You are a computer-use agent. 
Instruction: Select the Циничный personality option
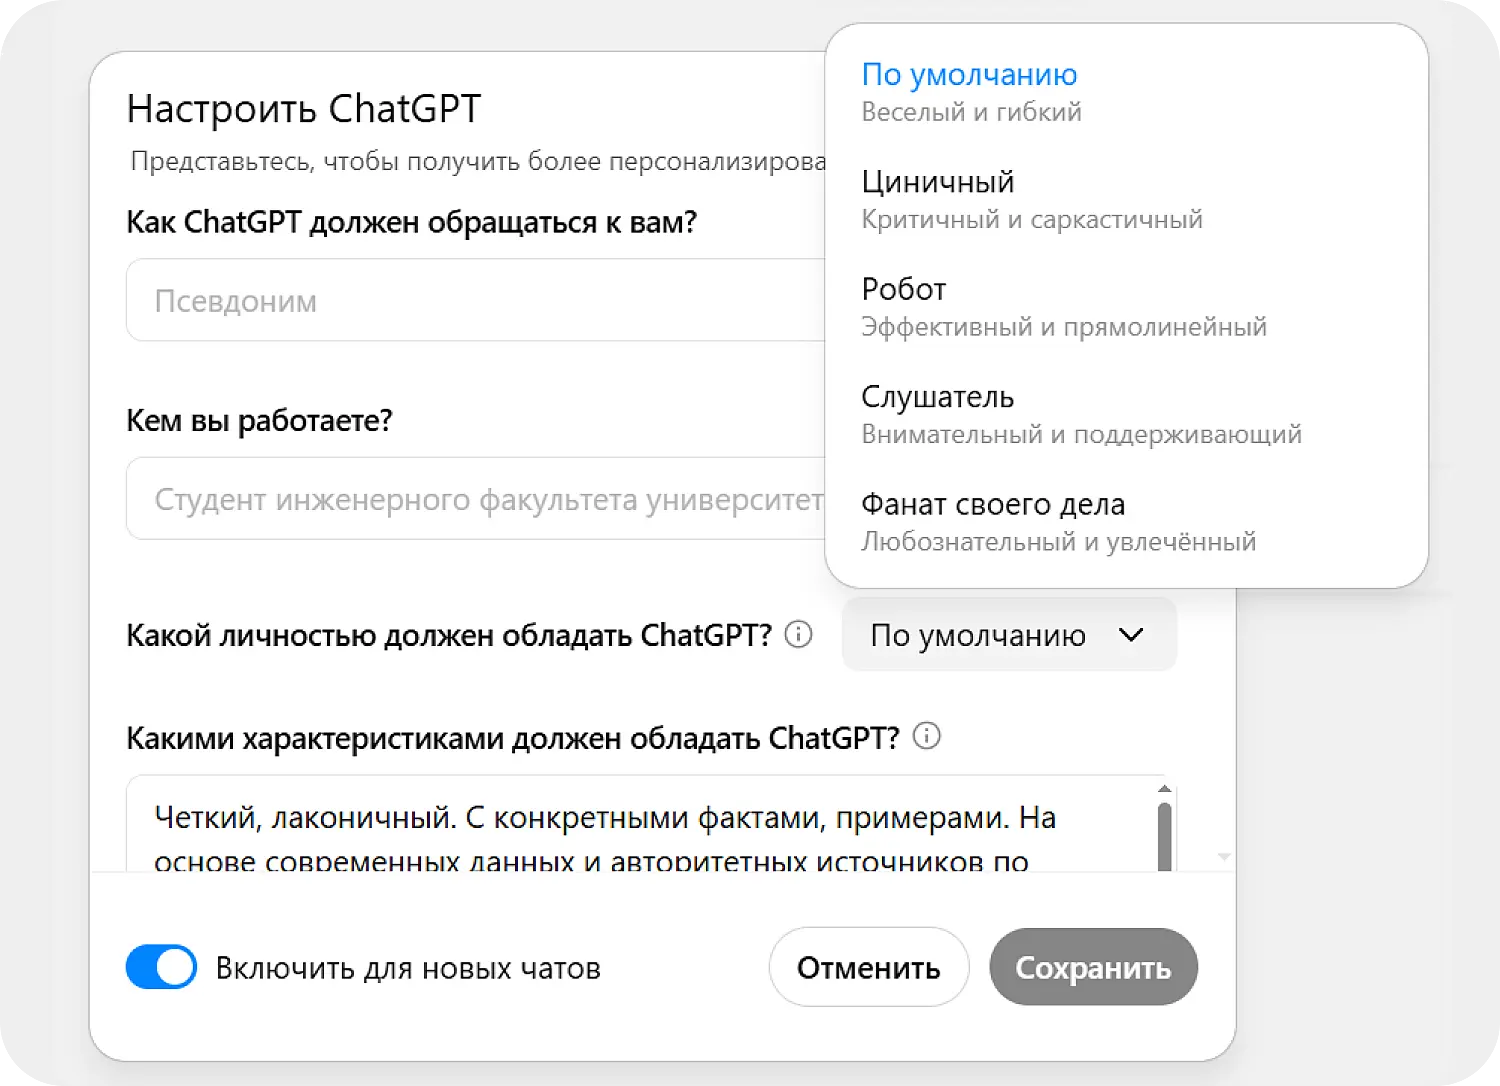coord(937,181)
